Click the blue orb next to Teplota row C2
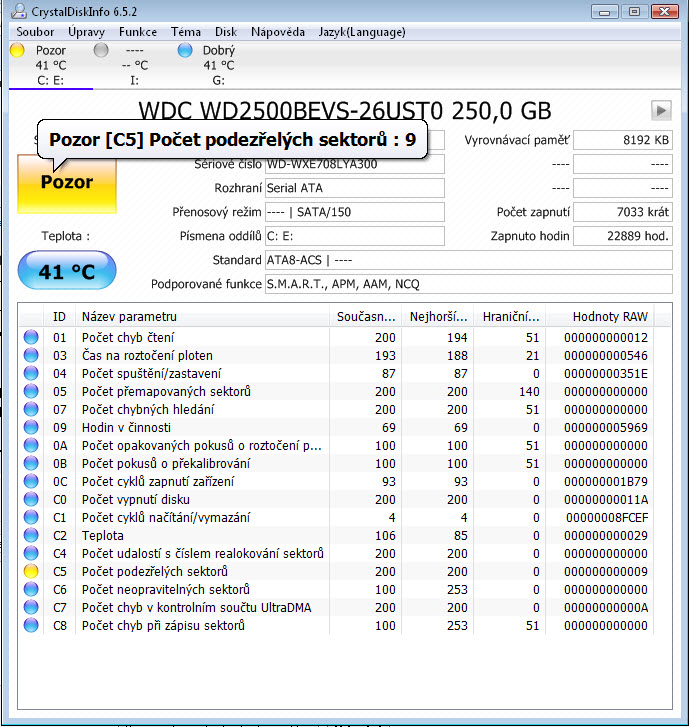689x727 pixels. coord(31,535)
